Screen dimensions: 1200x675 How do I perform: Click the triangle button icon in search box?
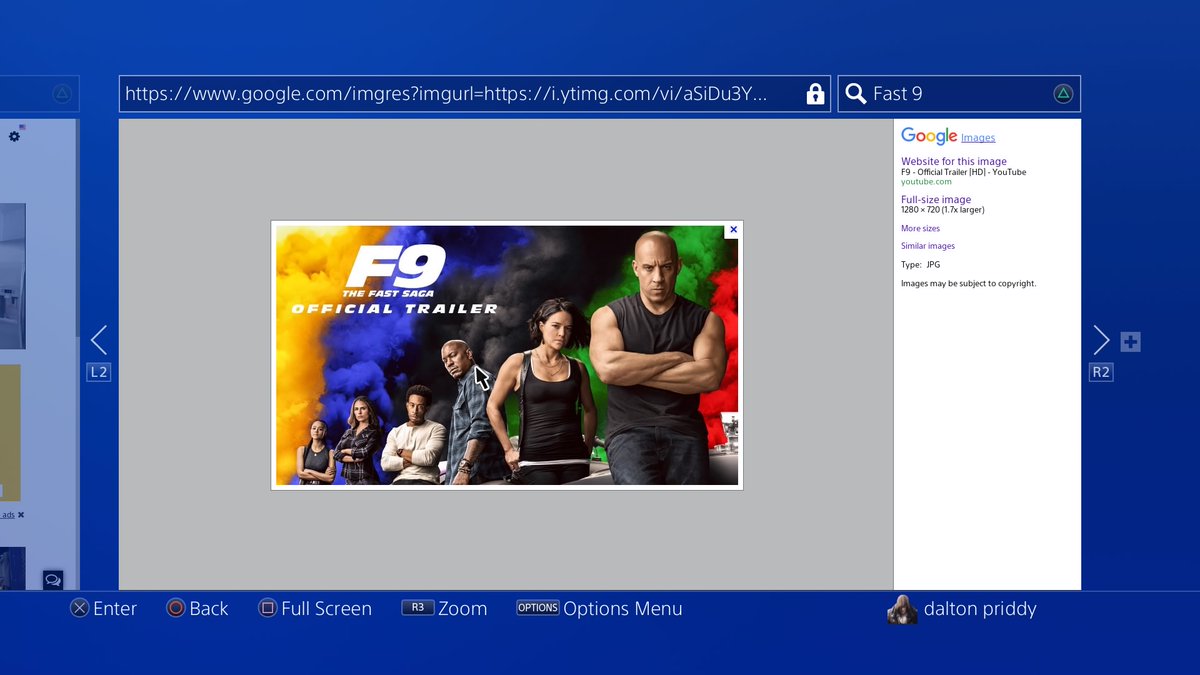(1063, 94)
